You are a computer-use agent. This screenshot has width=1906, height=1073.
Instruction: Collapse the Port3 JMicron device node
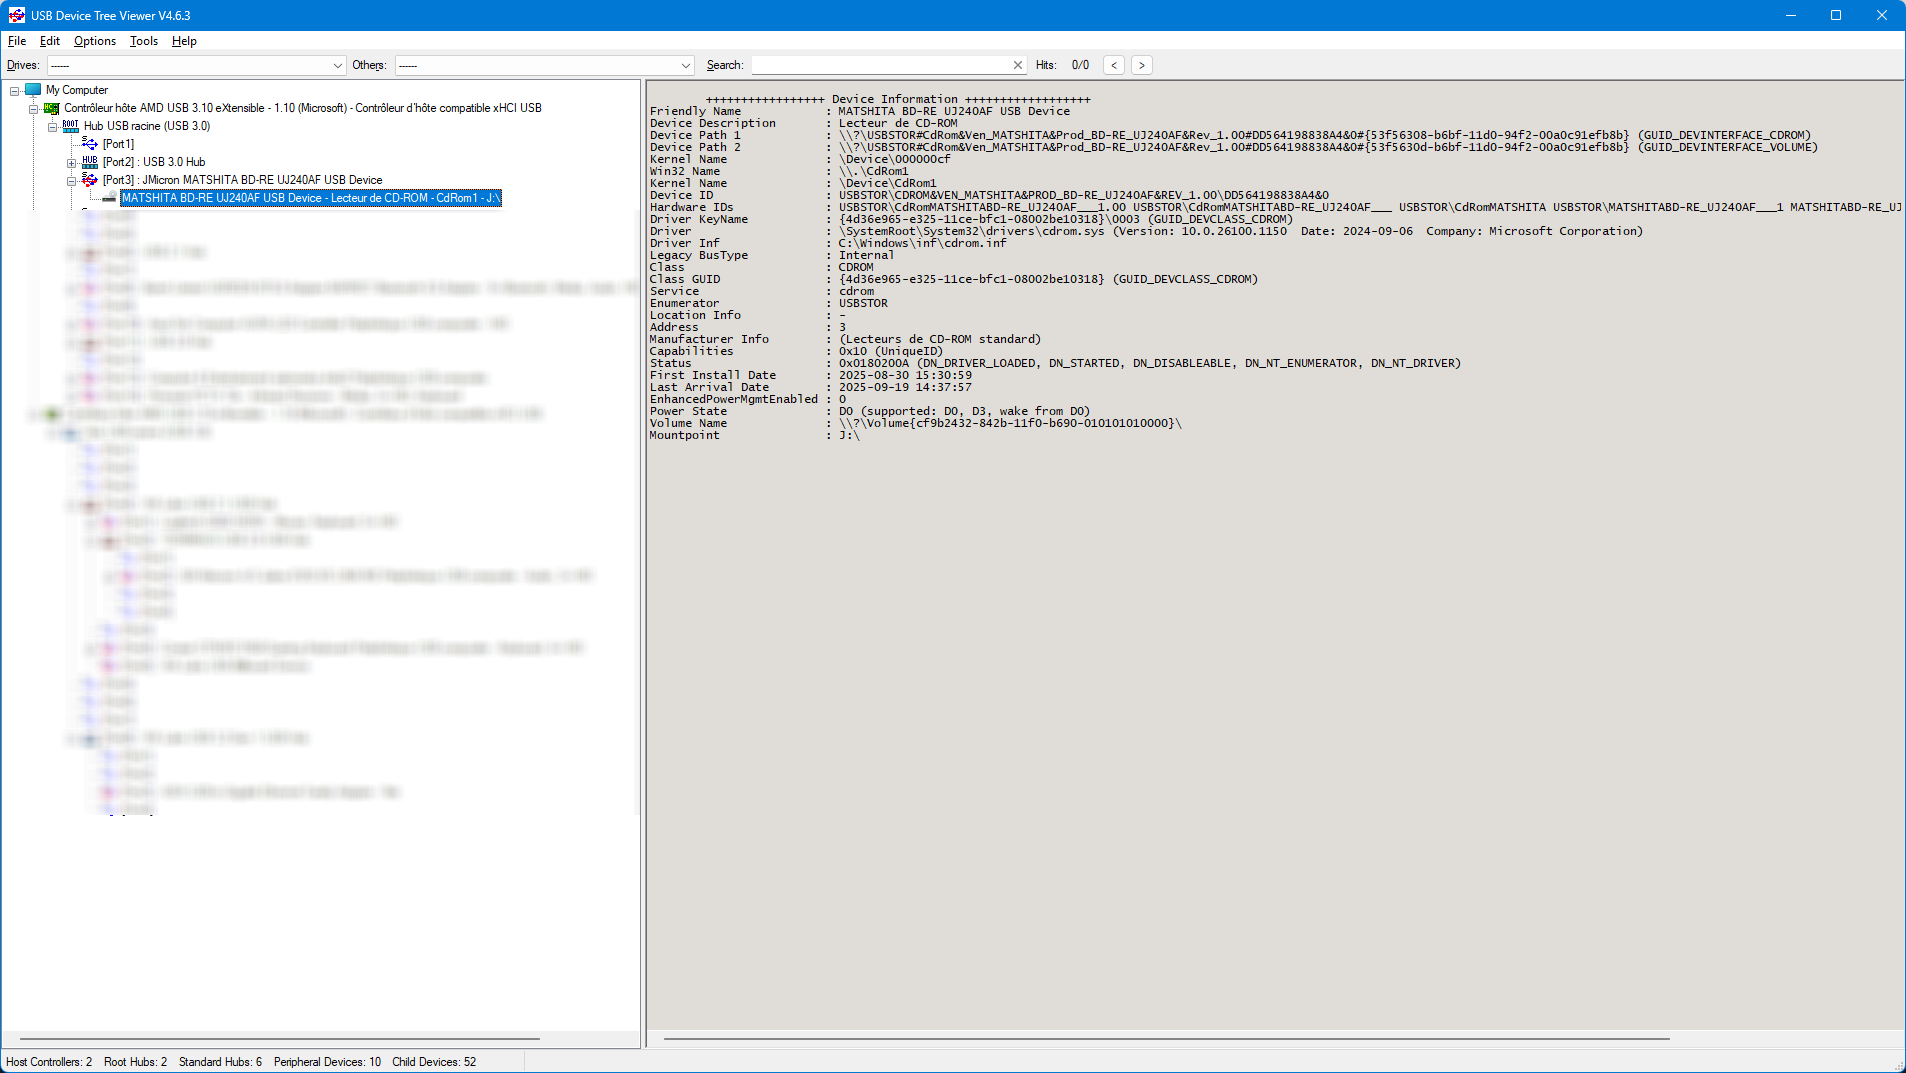point(71,180)
